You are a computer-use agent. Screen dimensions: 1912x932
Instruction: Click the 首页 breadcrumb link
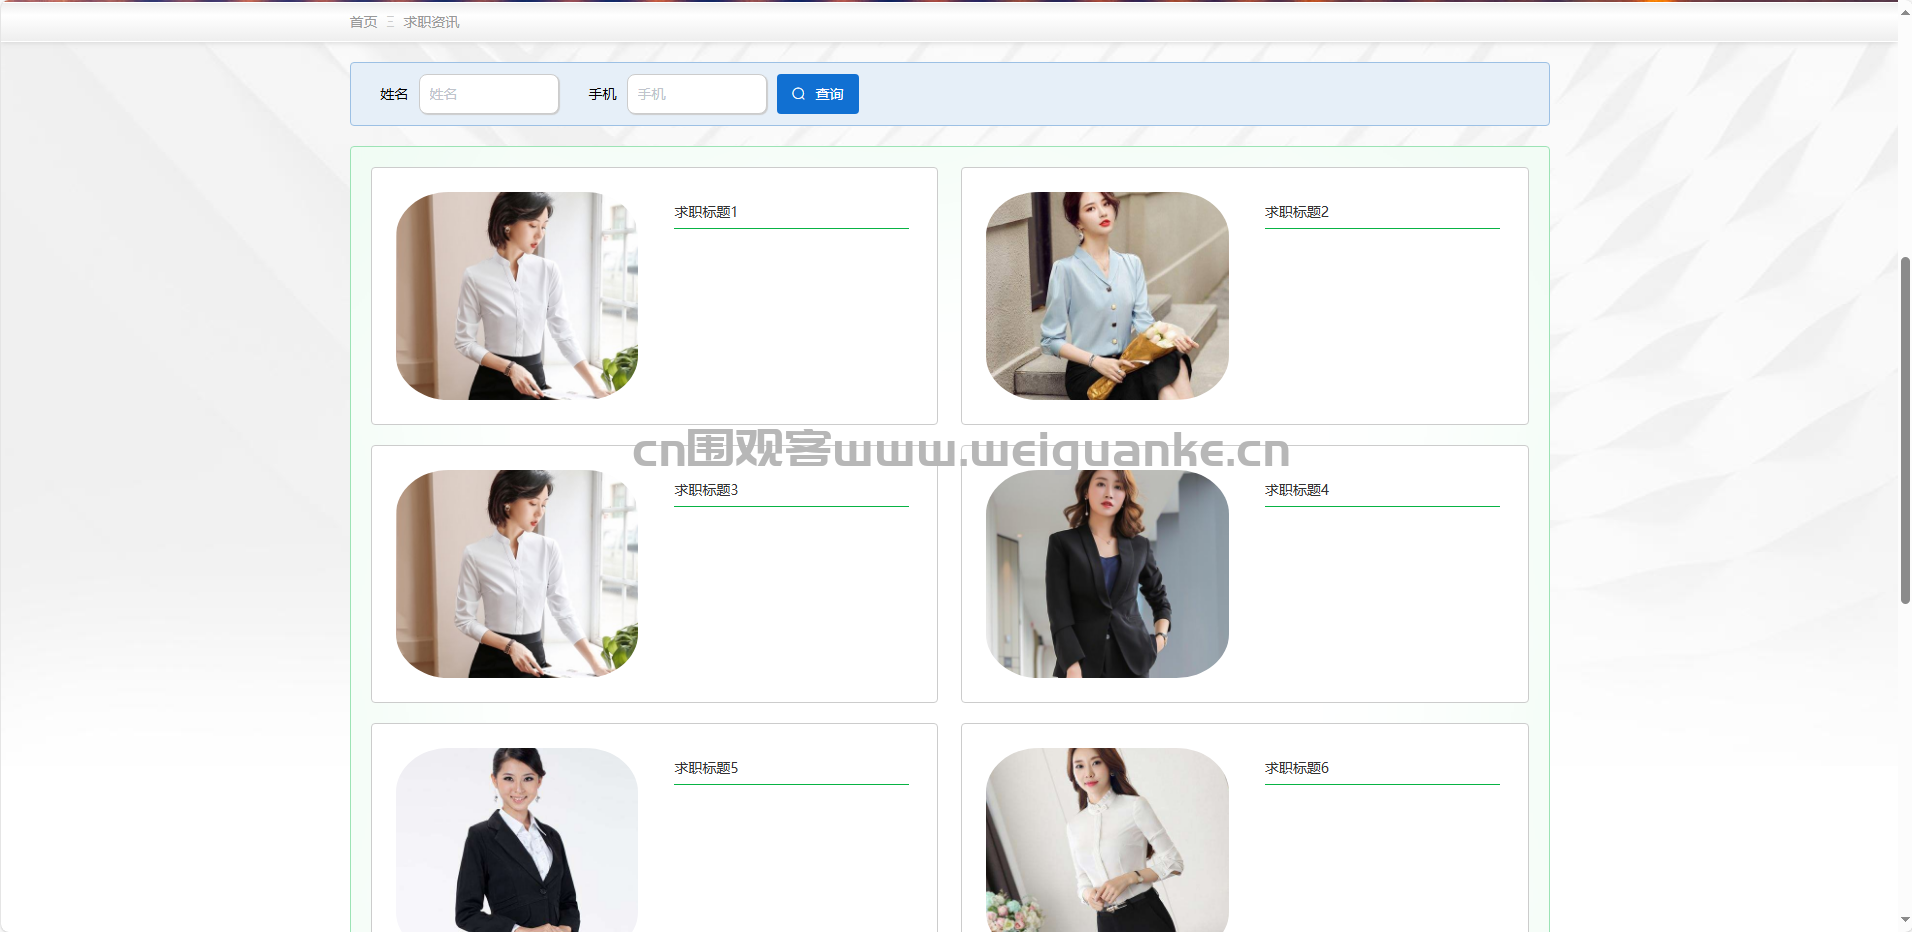click(x=363, y=22)
